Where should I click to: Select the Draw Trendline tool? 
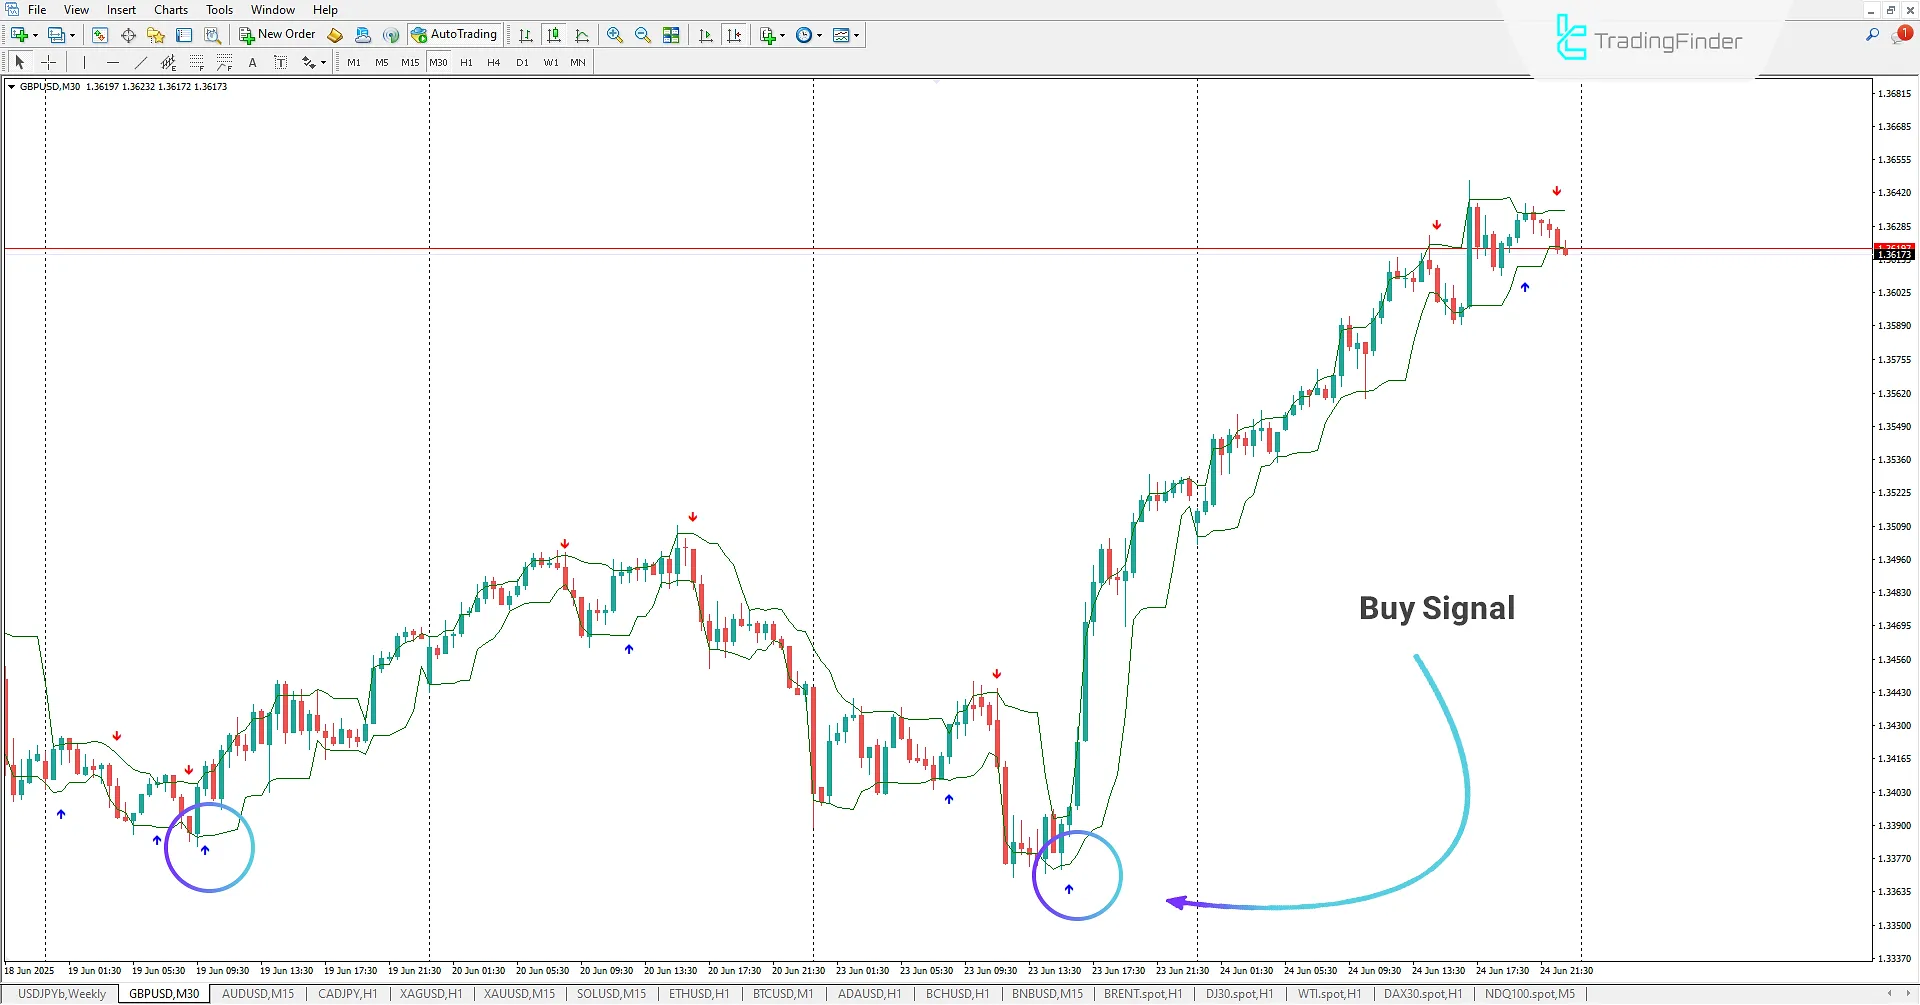[141, 62]
